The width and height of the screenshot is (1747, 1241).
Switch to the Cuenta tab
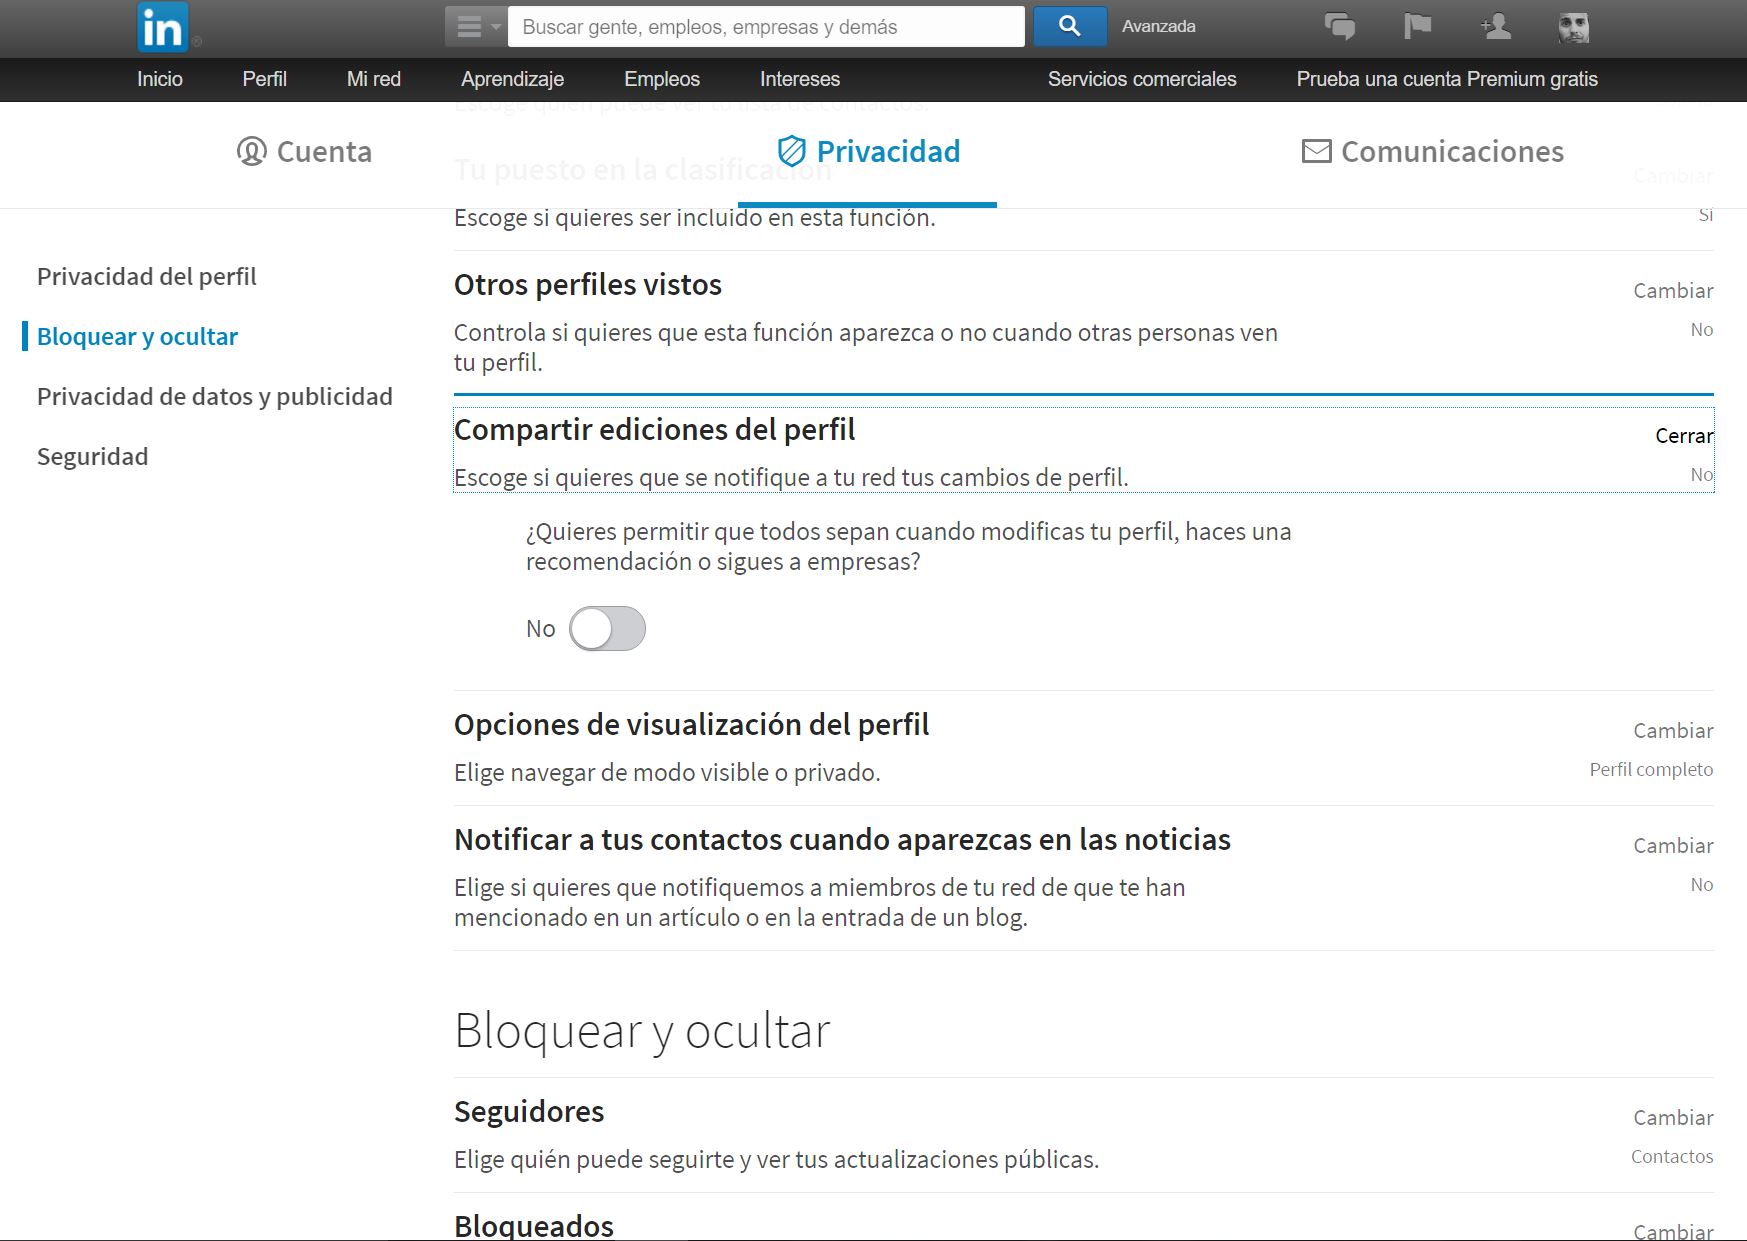point(304,152)
